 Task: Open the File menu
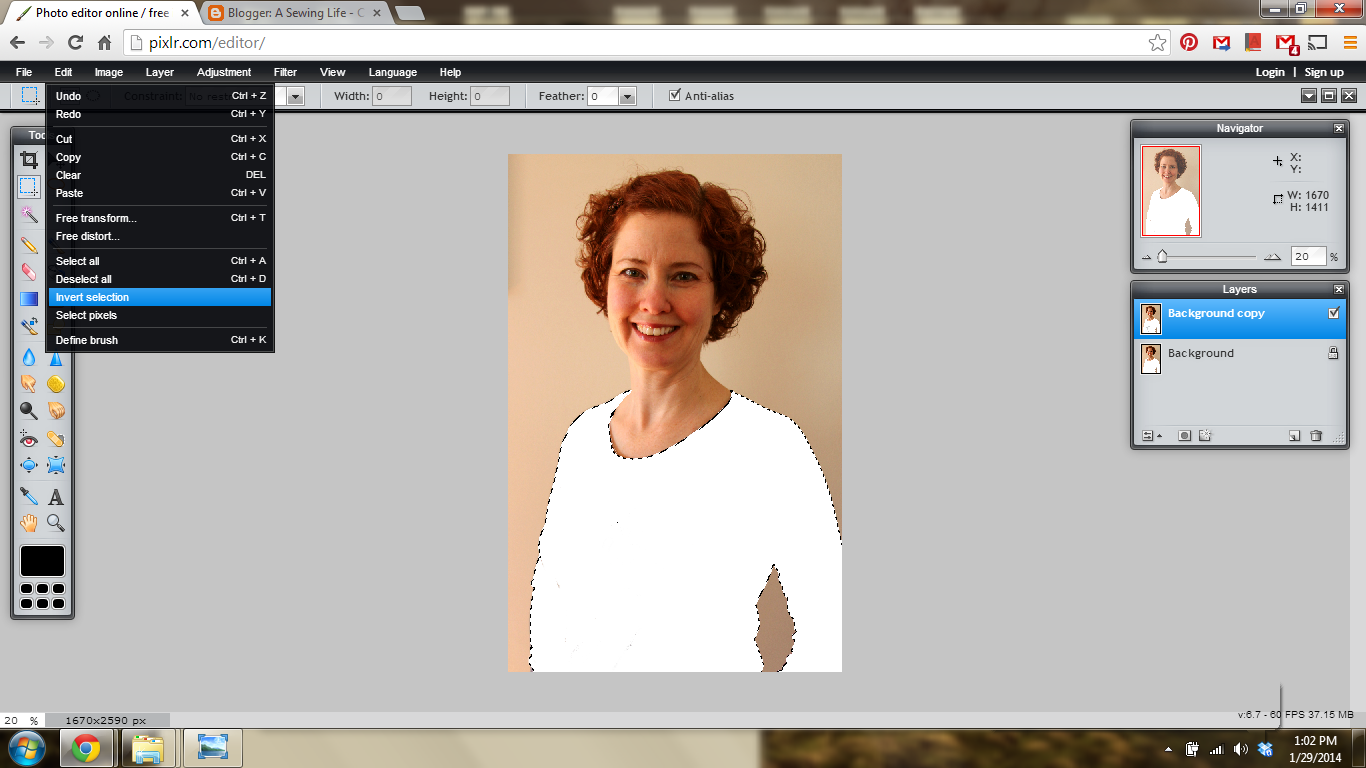pyautogui.click(x=24, y=72)
